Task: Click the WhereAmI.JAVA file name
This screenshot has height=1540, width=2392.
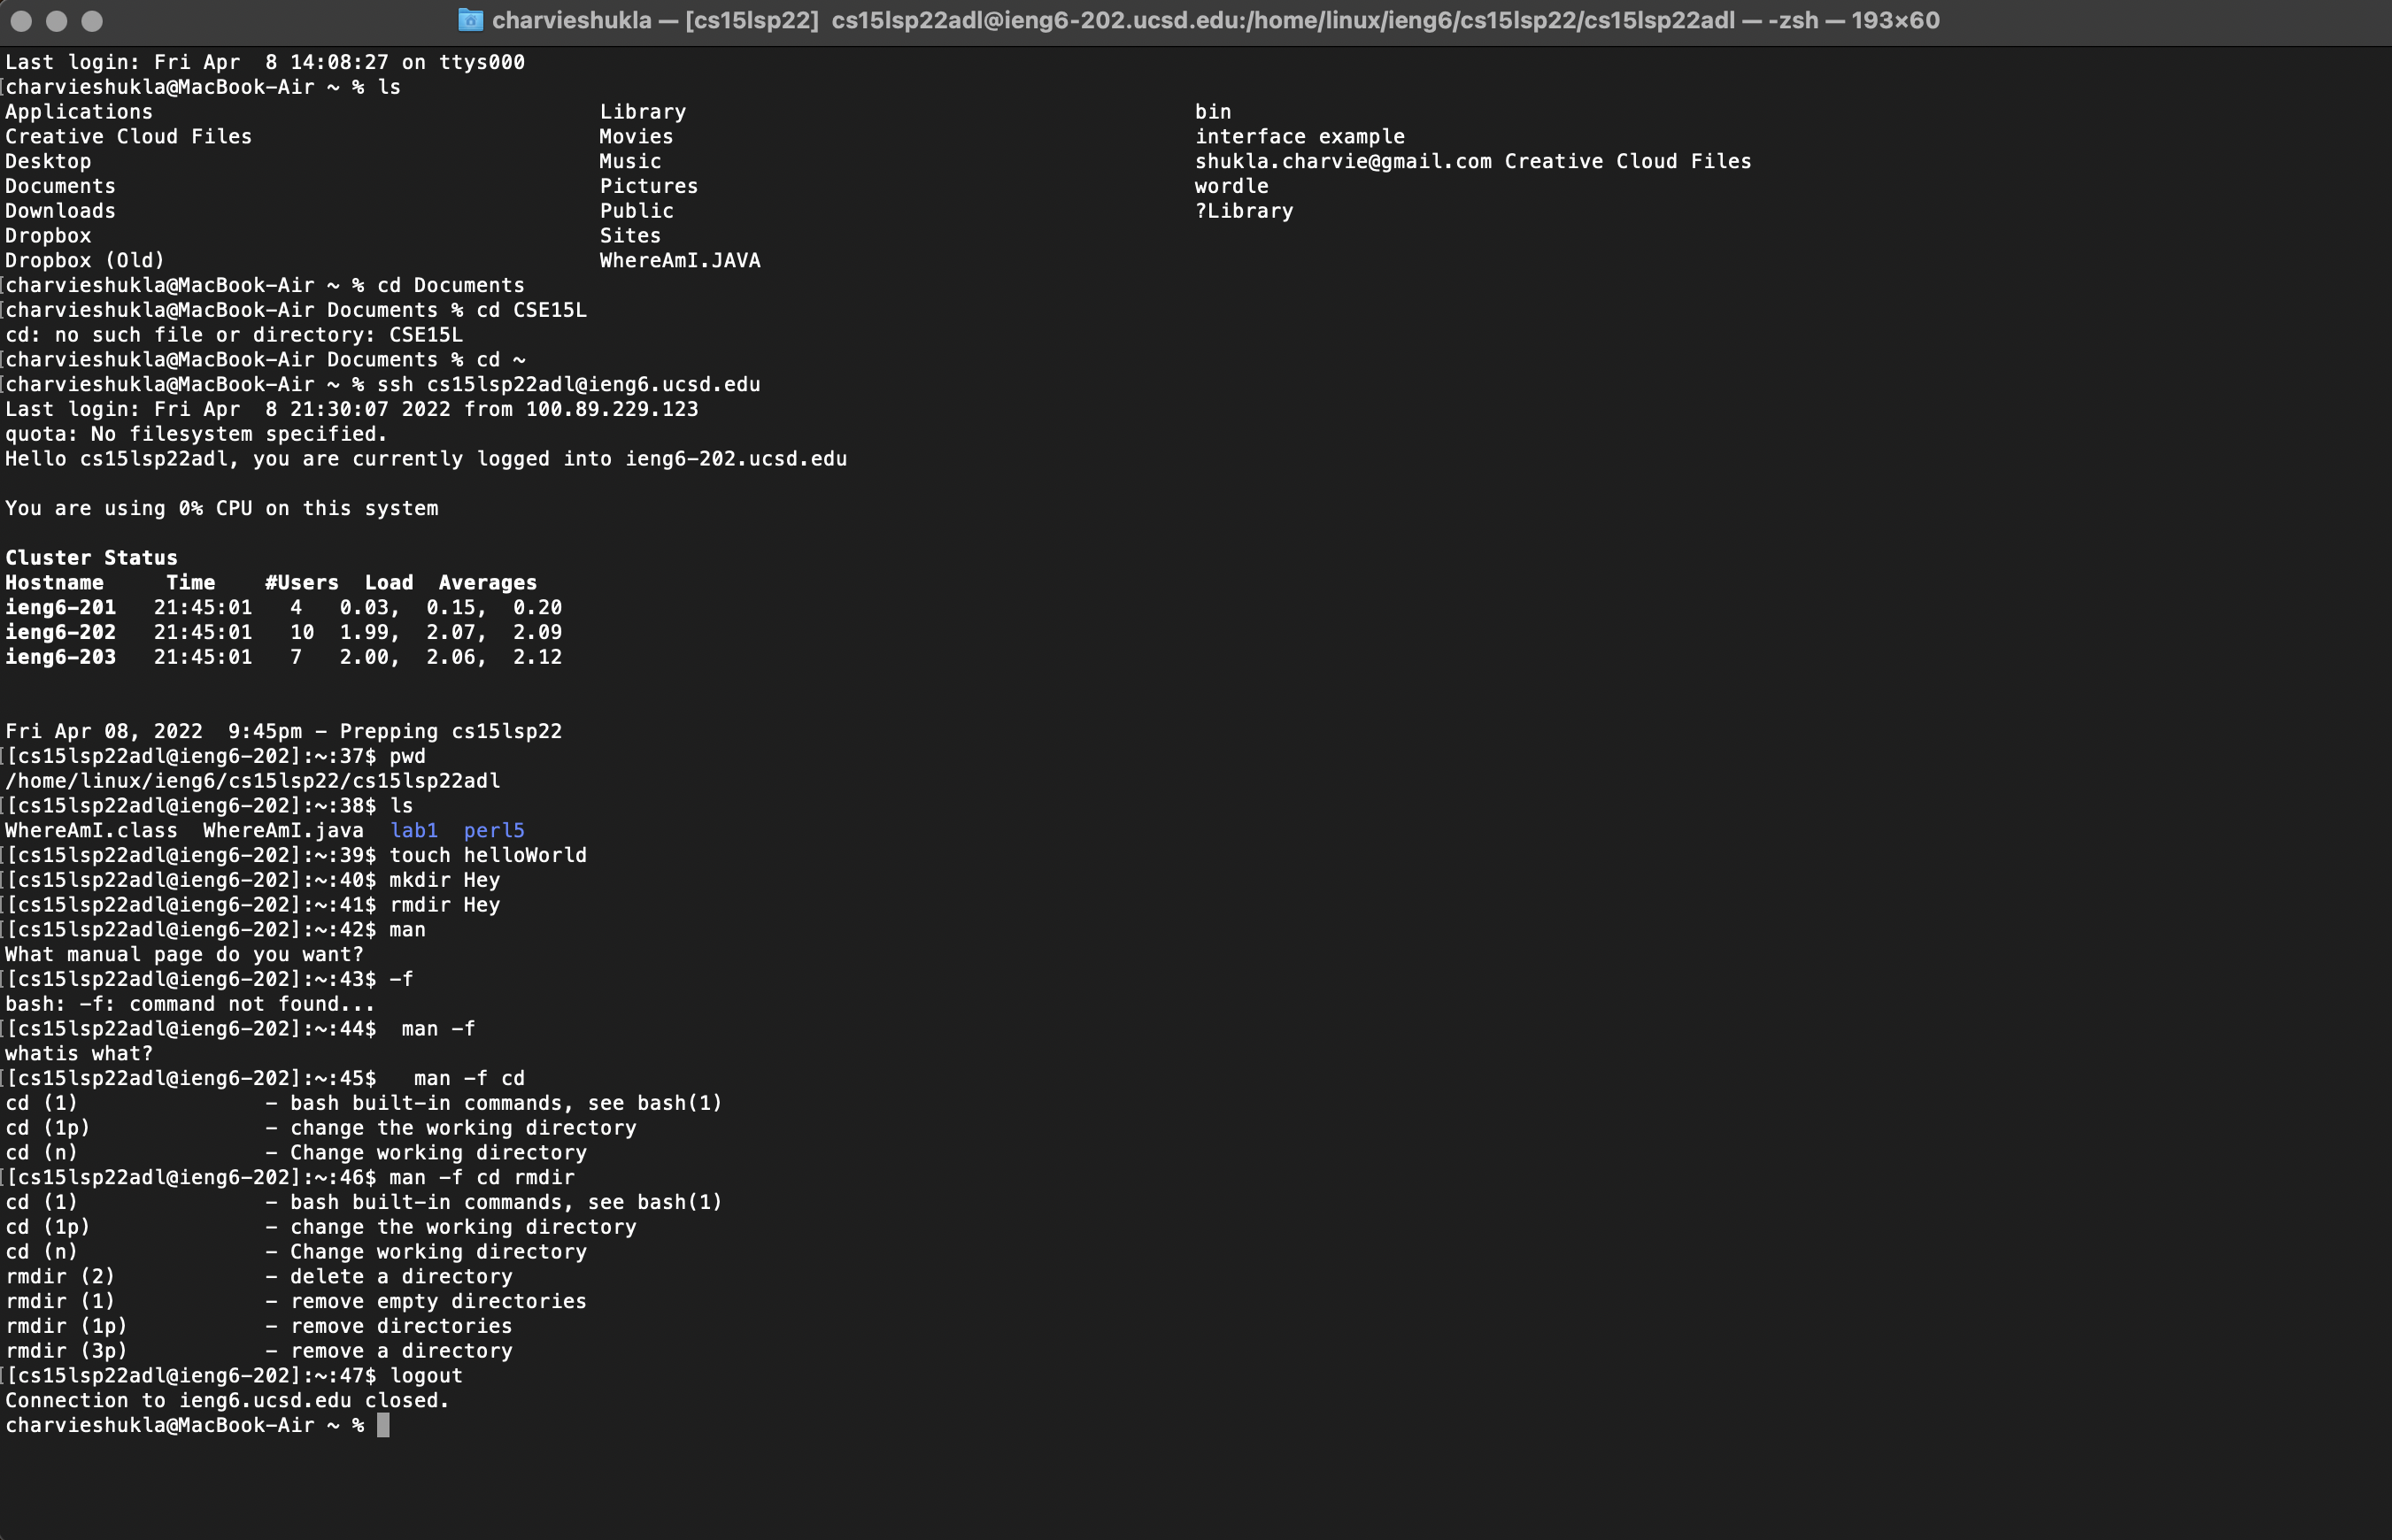Action: [680, 260]
